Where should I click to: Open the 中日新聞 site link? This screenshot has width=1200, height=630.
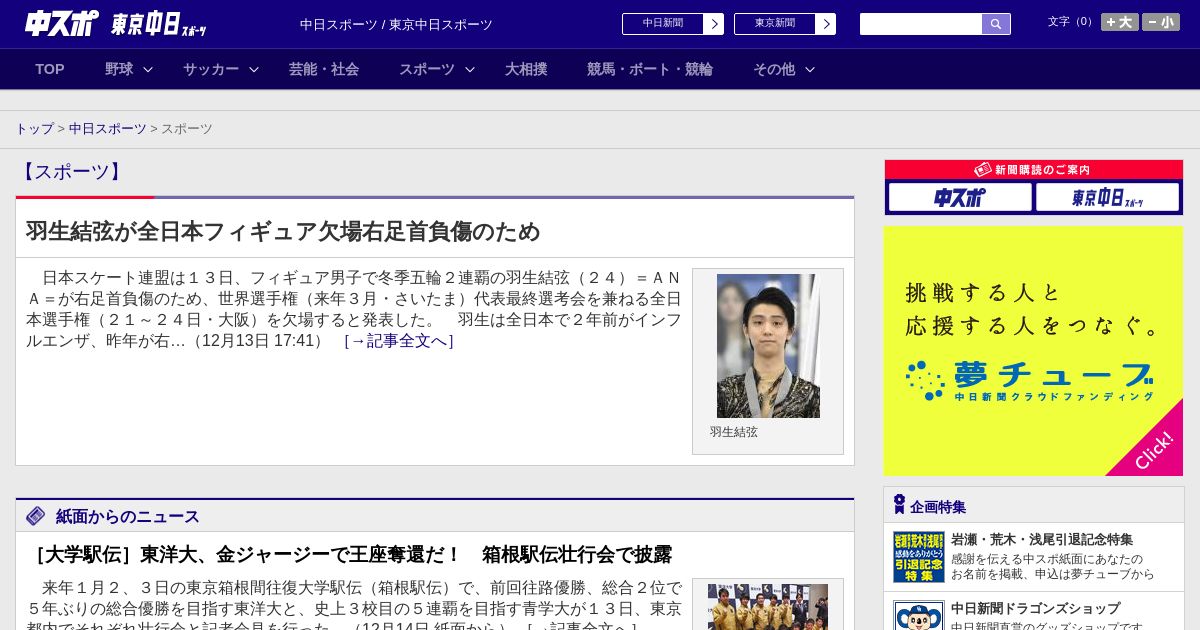[663, 24]
